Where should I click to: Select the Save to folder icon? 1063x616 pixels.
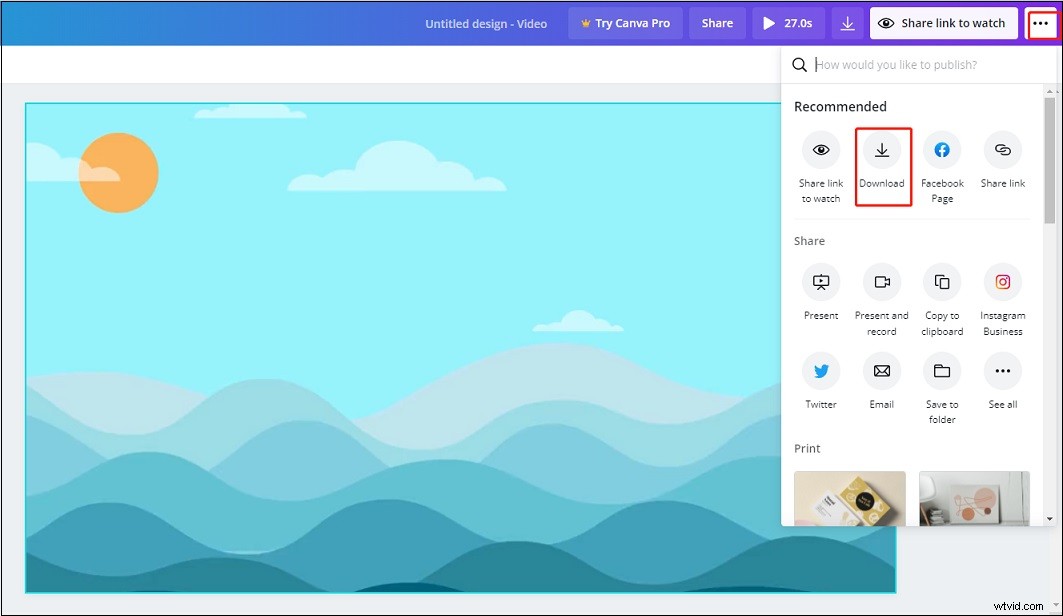942,371
